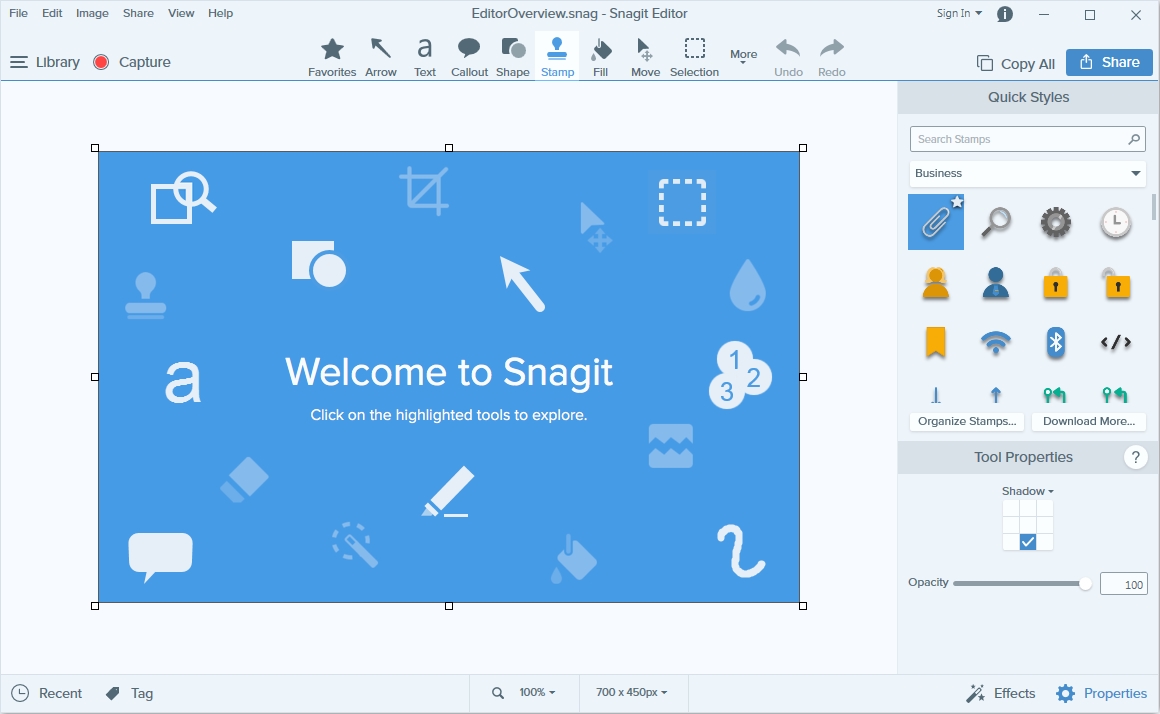Select the Callout tool
The image size is (1160, 714).
469,57
